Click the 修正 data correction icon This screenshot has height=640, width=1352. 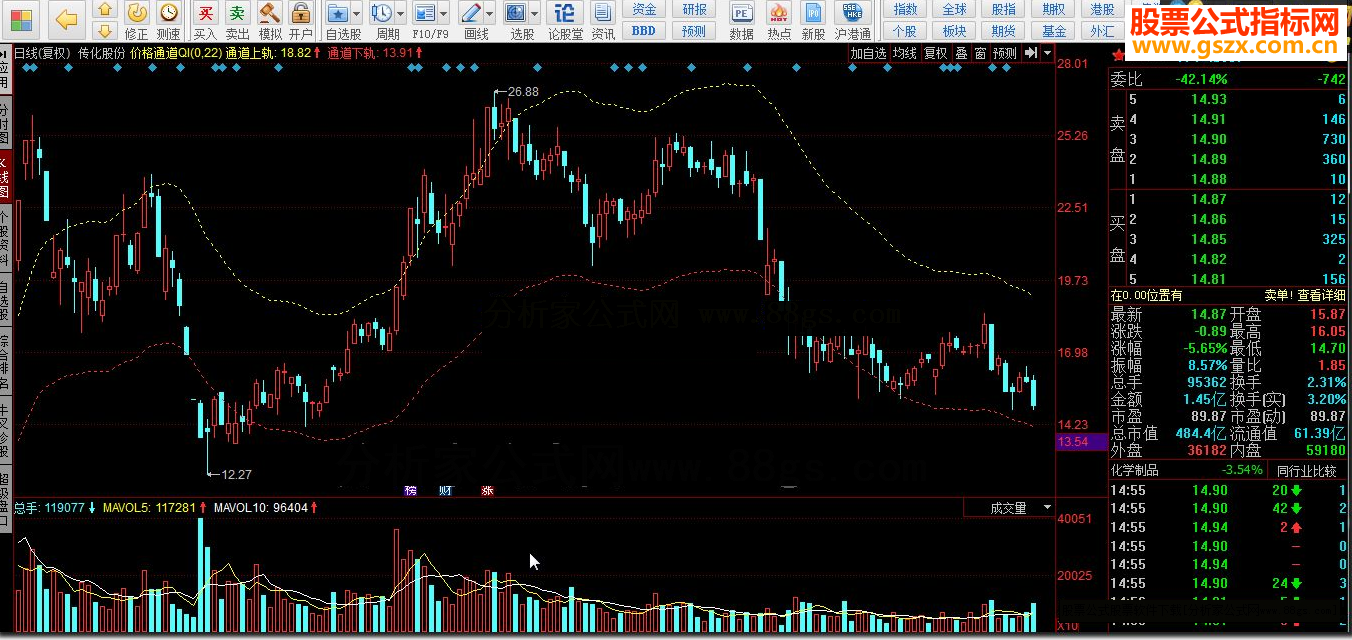click(x=137, y=13)
